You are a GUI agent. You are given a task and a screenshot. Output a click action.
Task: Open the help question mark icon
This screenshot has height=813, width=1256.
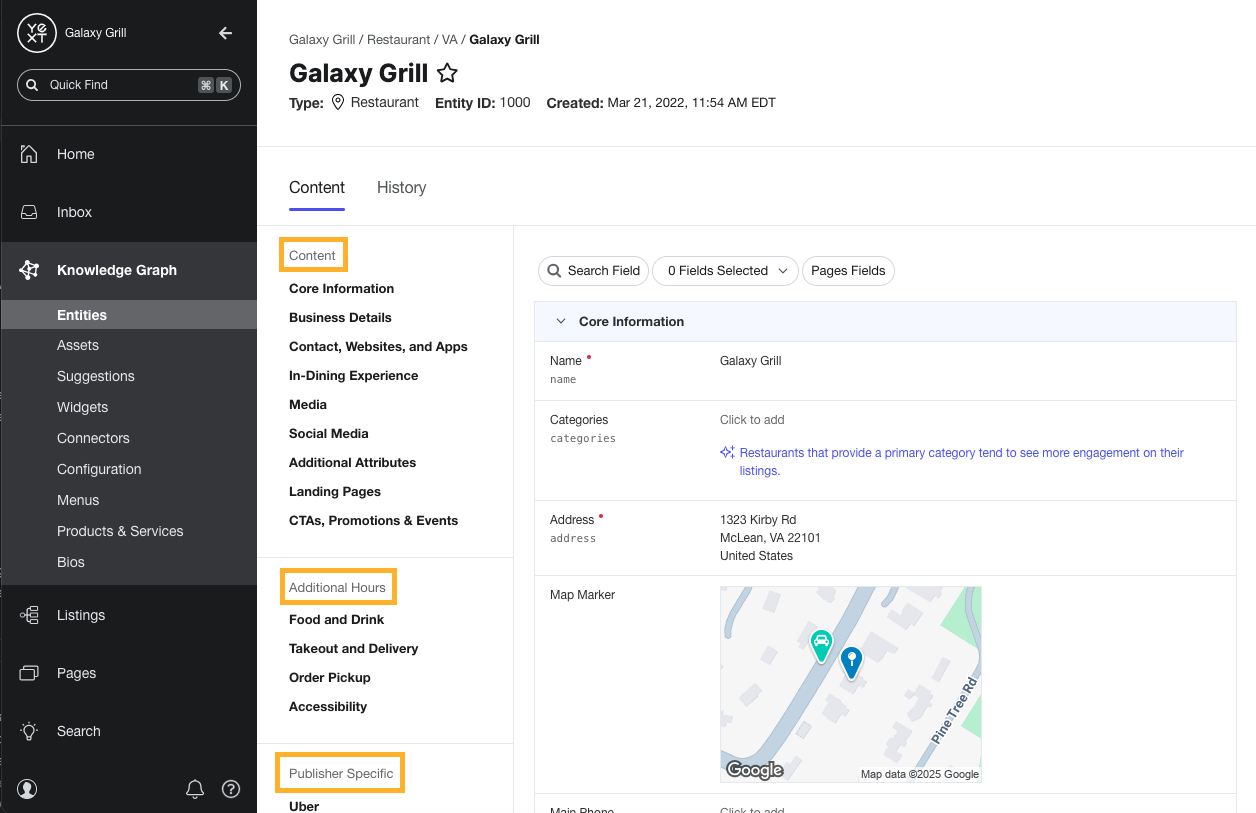pyautogui.click(x=231, y=789)
